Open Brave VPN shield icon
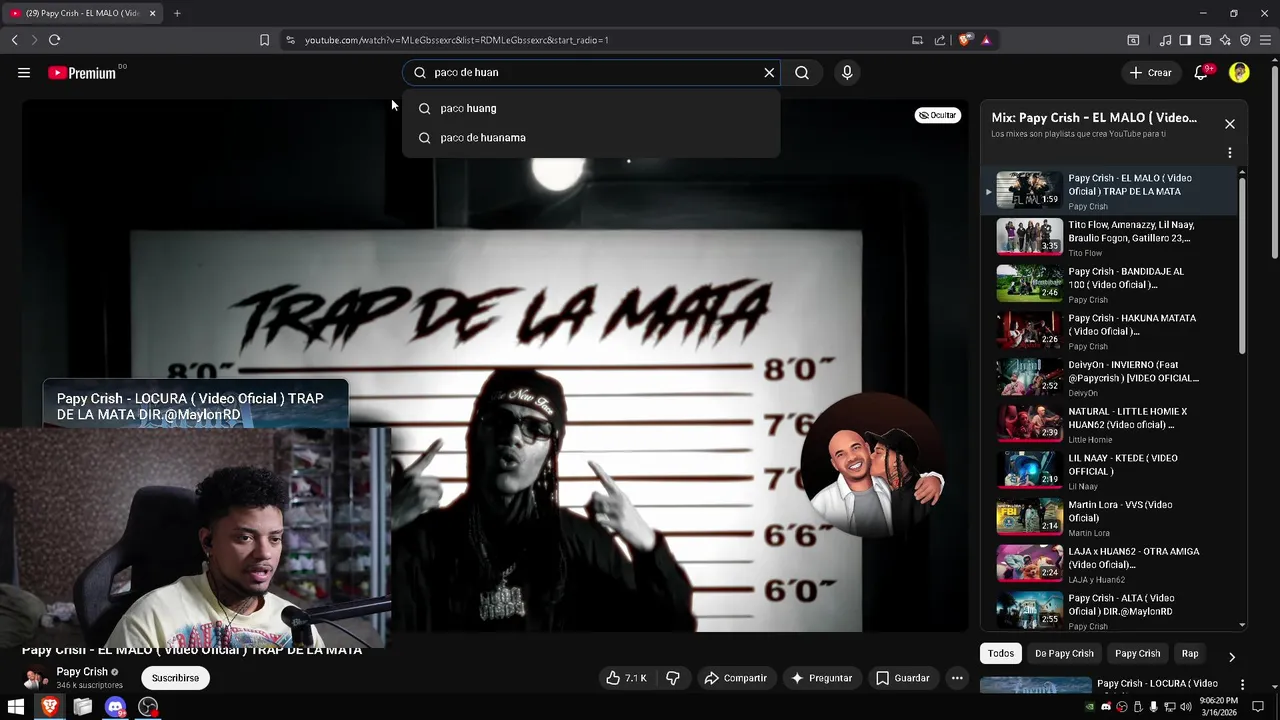The image size is (1280, 720). [x=1245, y=40]
